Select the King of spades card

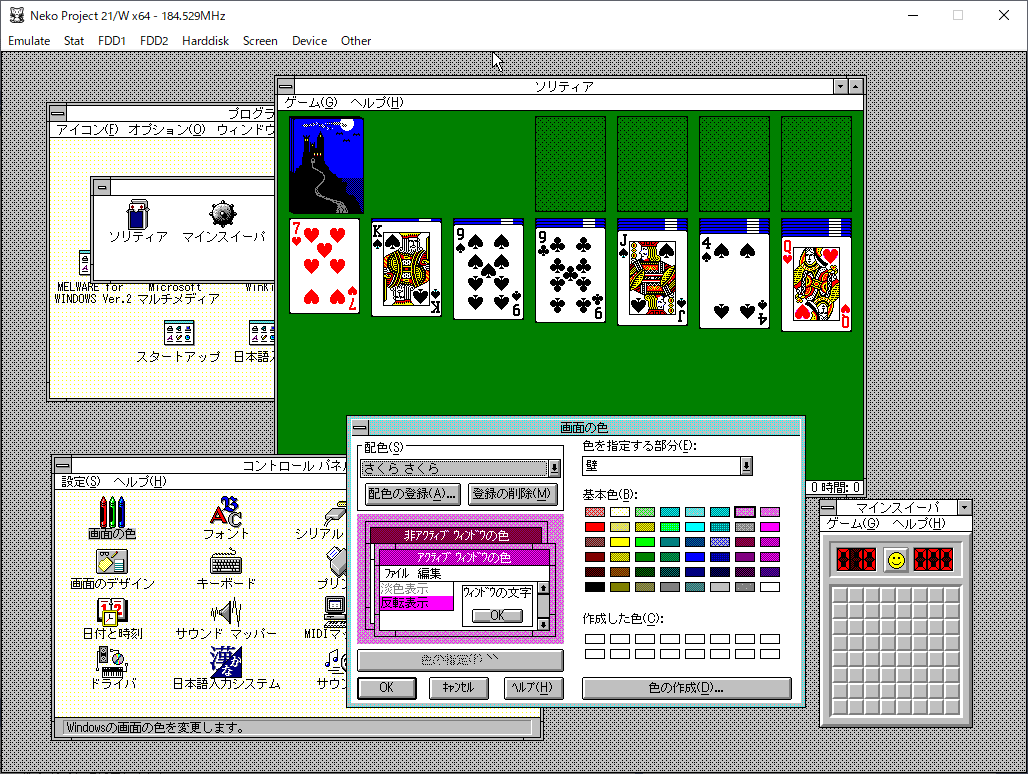tap(406, 270)
